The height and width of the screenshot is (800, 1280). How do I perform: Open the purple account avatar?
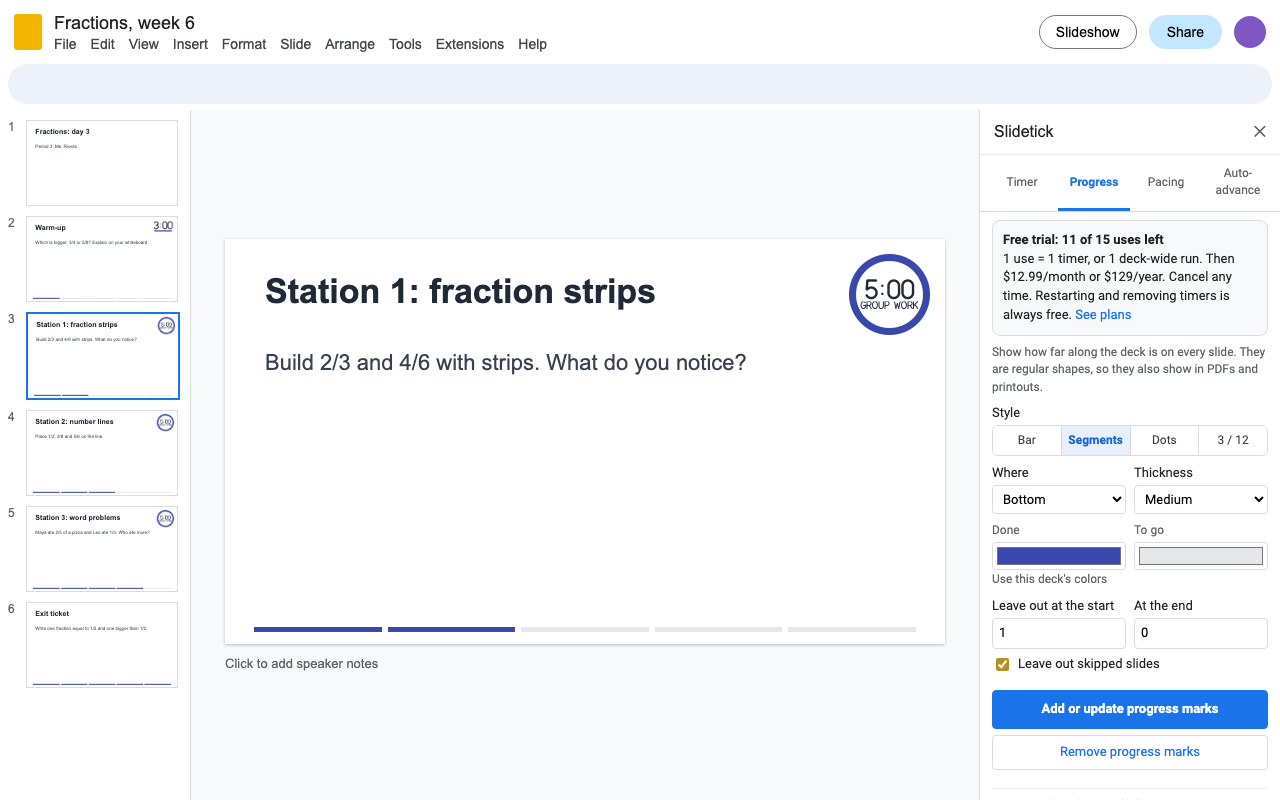click(1250, 32)
